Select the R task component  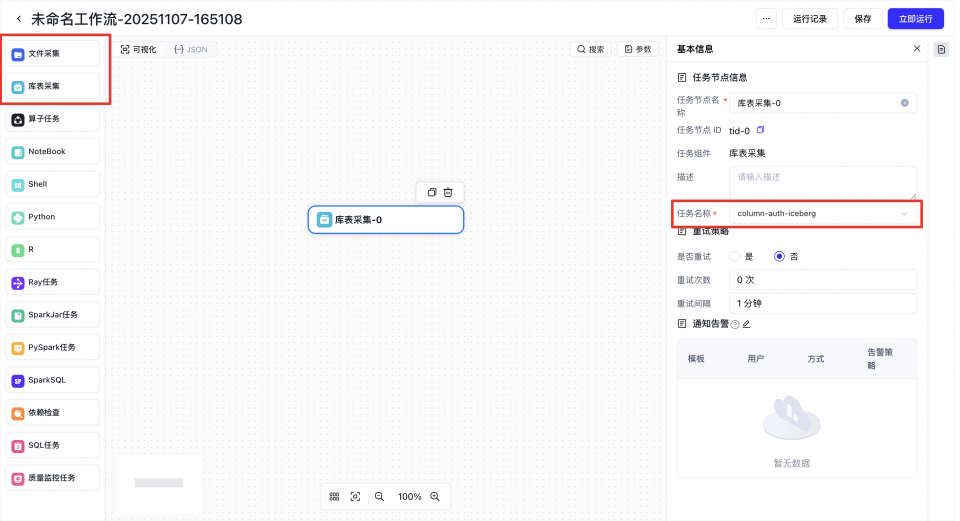tap(53, 249)
